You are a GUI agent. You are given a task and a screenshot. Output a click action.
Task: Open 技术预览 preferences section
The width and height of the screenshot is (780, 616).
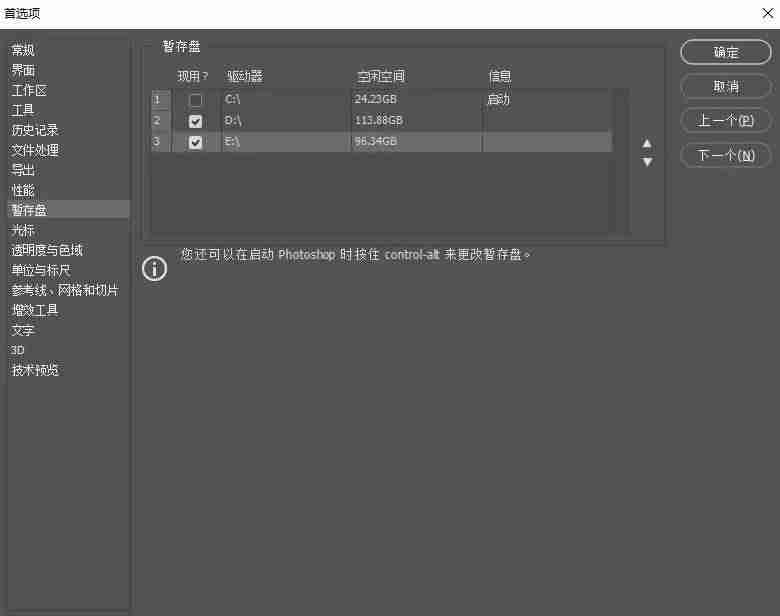pos(35,370)
